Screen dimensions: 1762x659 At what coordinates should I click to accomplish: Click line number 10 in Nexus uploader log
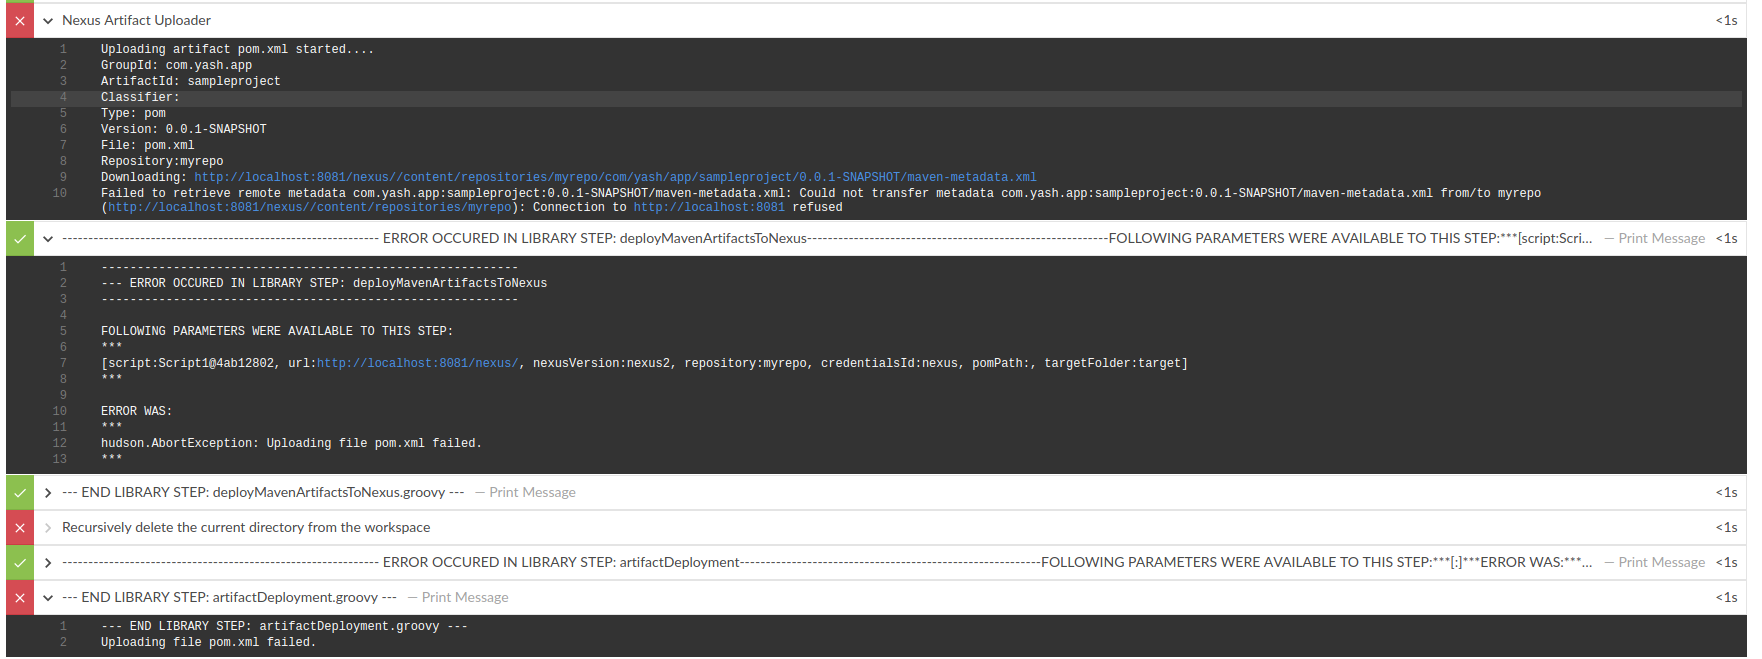click(x=59, y=193)
